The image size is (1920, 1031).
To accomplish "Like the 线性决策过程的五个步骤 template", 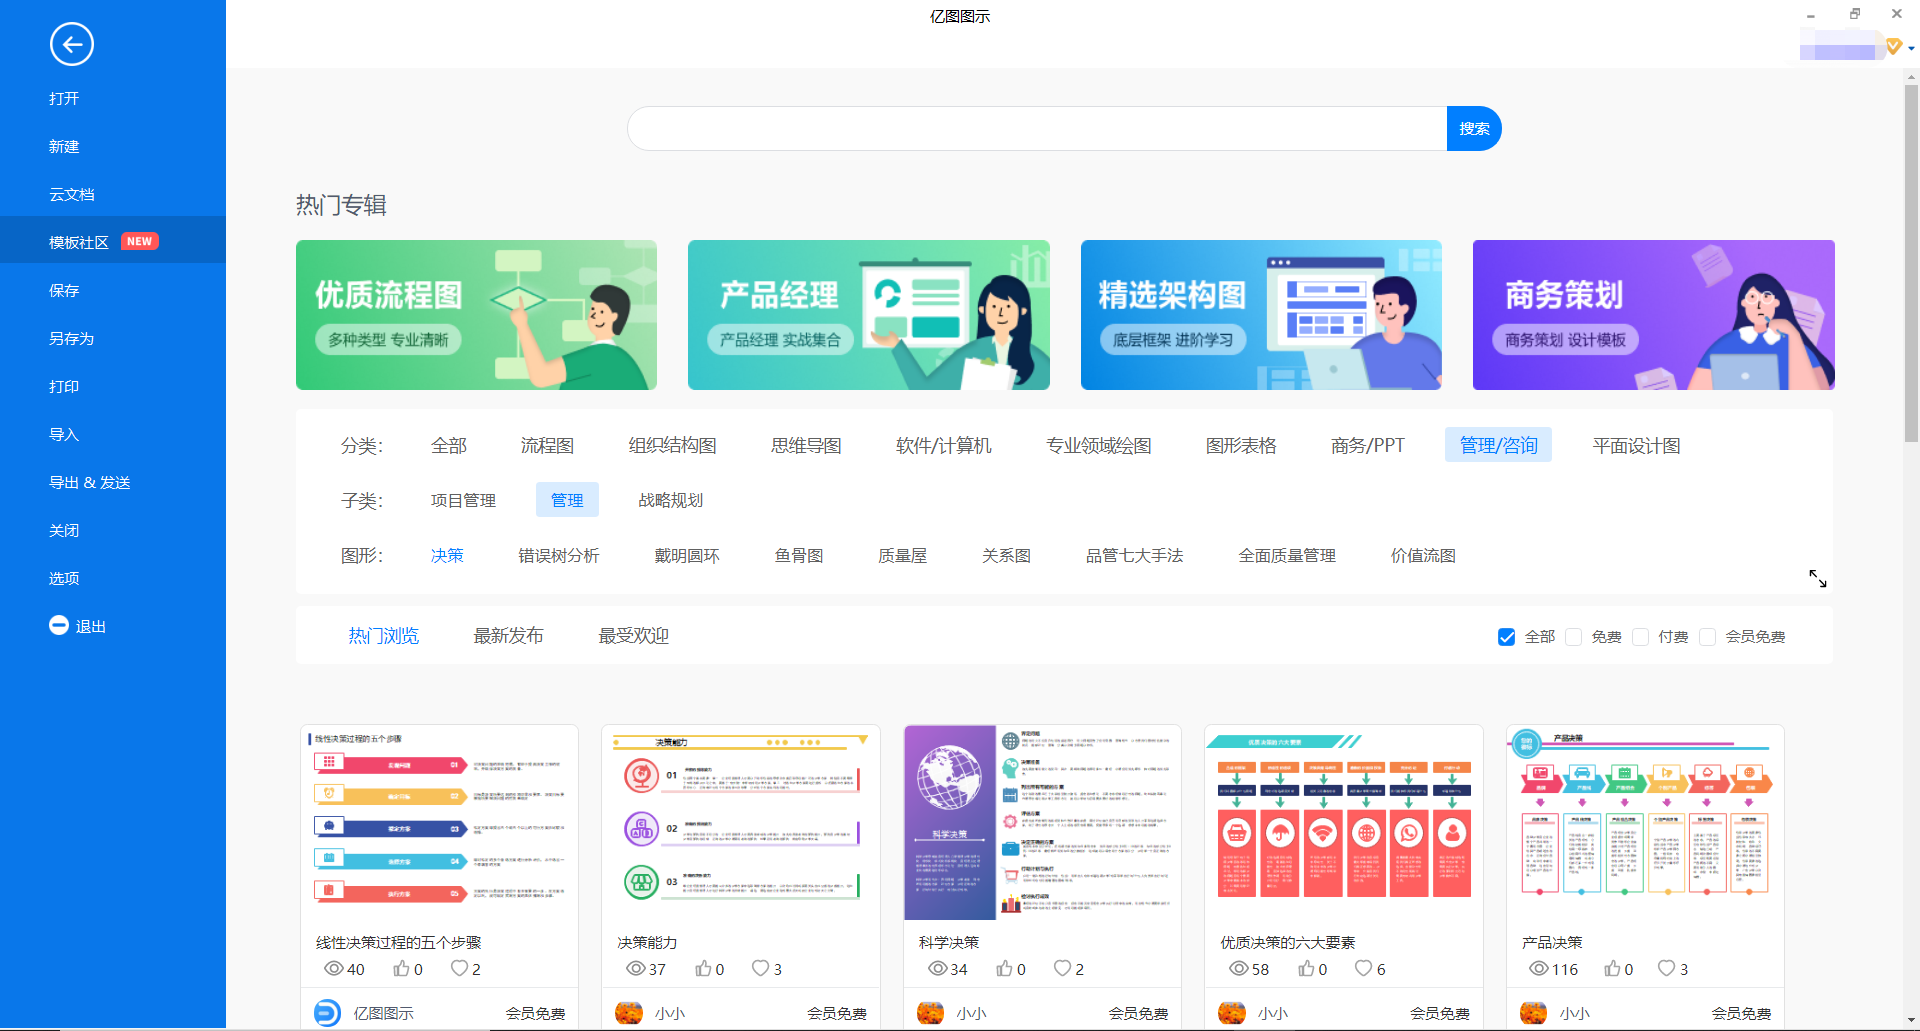I will coord(401,968).
